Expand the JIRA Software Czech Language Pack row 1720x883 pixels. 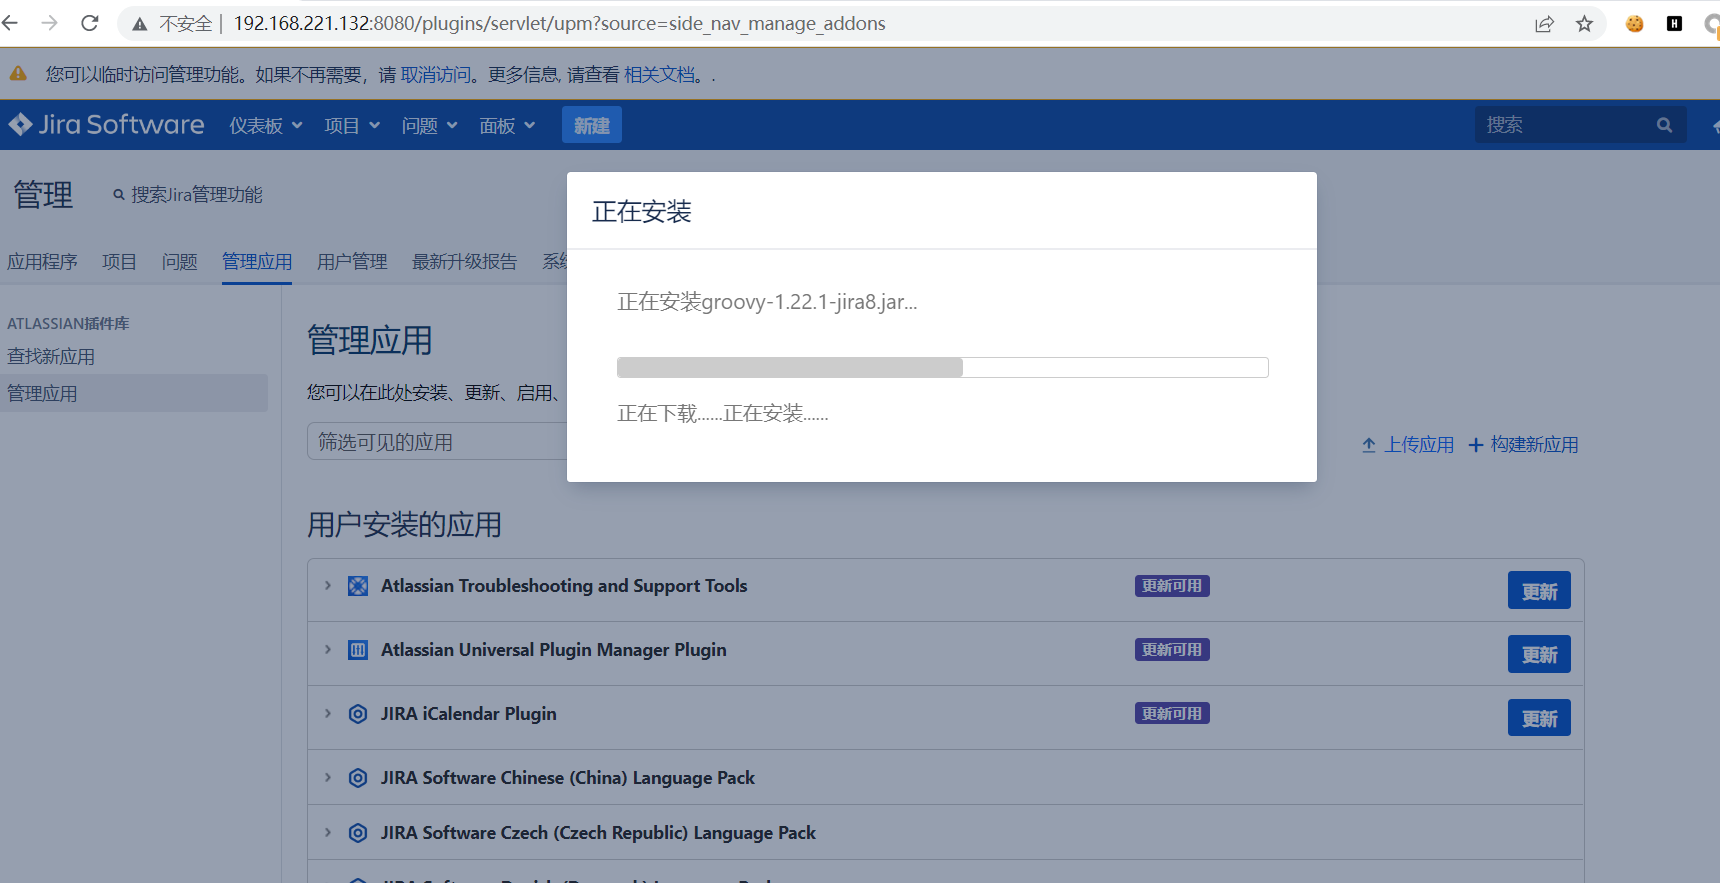click(x=327, y=833)
